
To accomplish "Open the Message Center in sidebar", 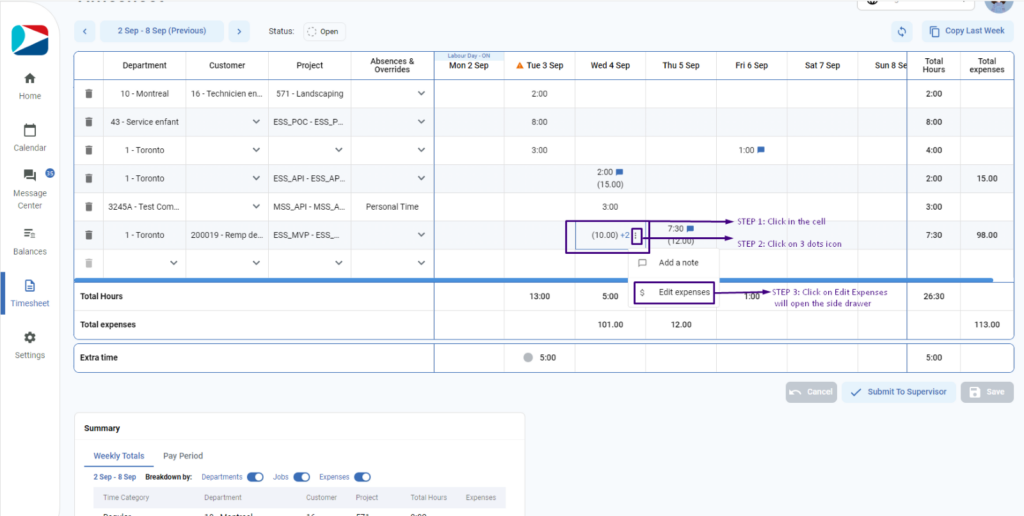I will pos(29,189).
